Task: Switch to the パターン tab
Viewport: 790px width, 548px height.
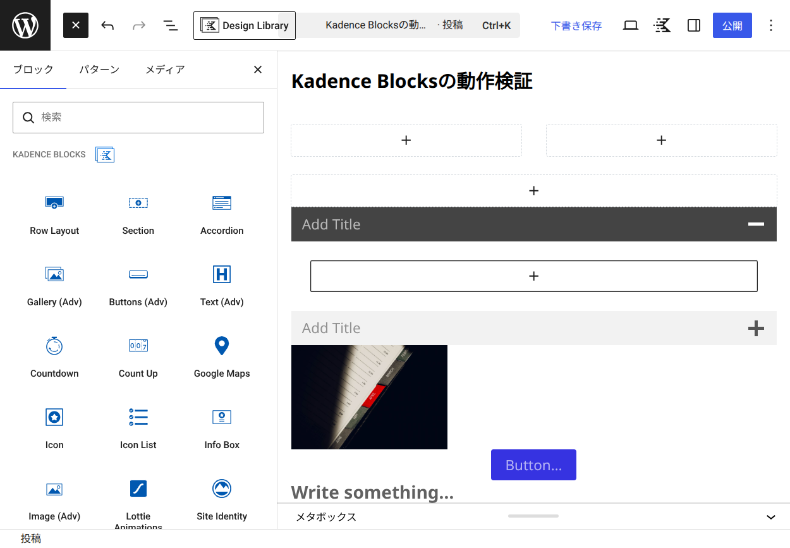Action: [99, 70]
